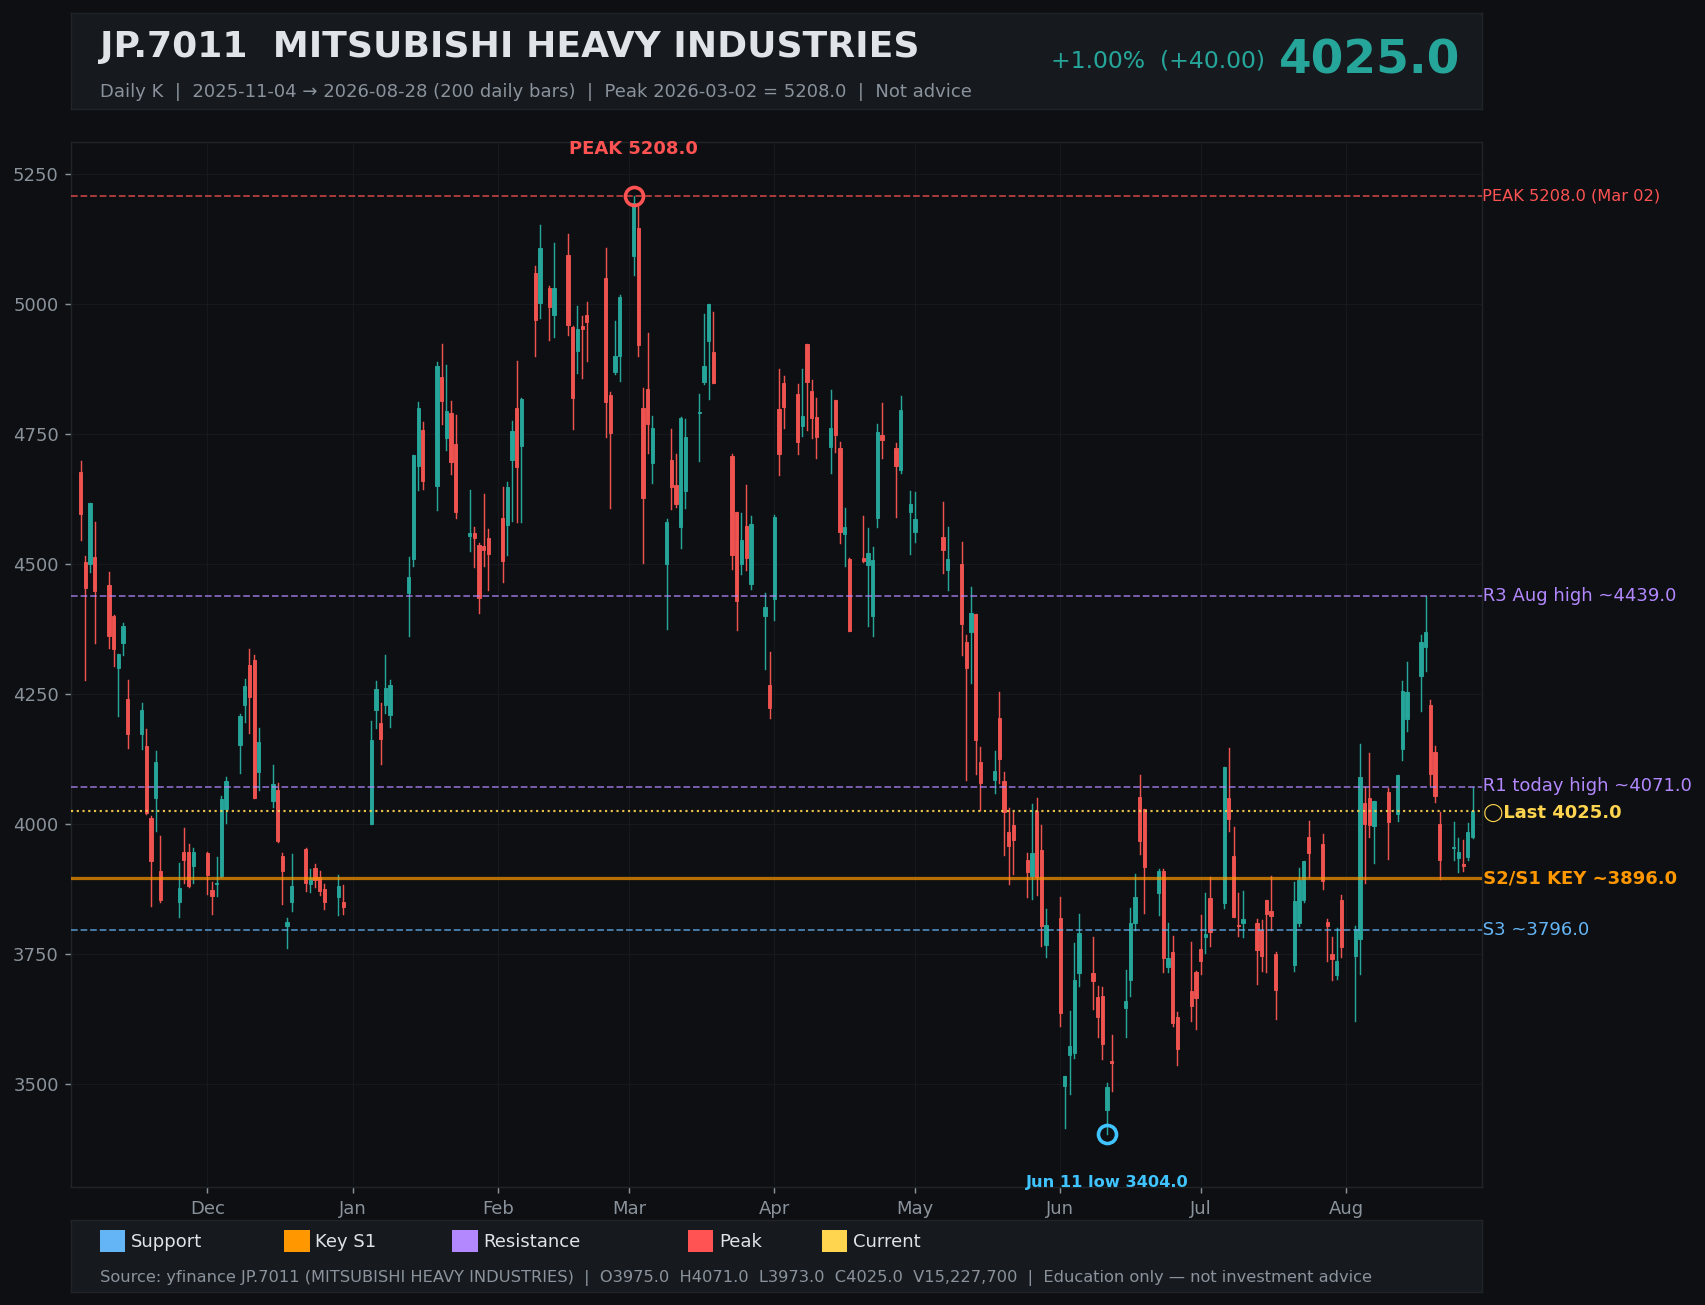1705x1305 pixels.
Task: Select the red Peak legend swatch
Action: (701, 1241)
